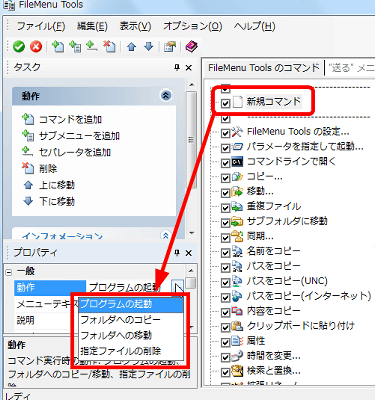This screenshot has height=400, width=375.
Task: Select 指定ファイルの削除 from dropdown list
Action: [131, 351]
